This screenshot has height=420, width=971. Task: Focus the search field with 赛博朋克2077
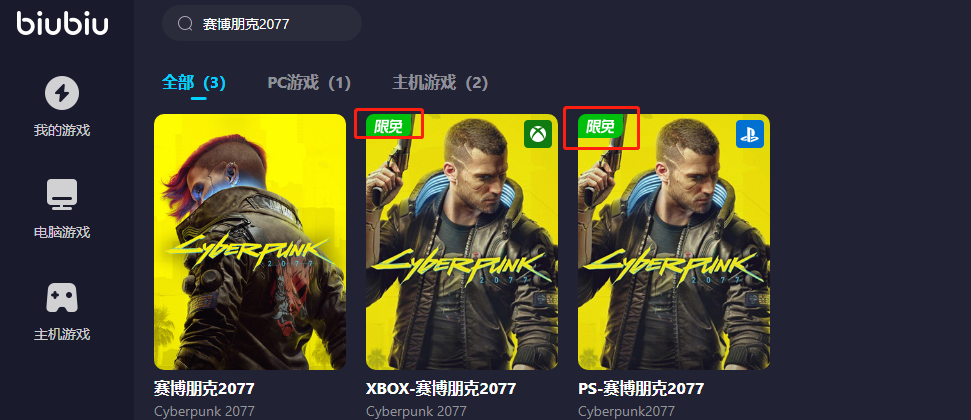click(x=262, y=24)
